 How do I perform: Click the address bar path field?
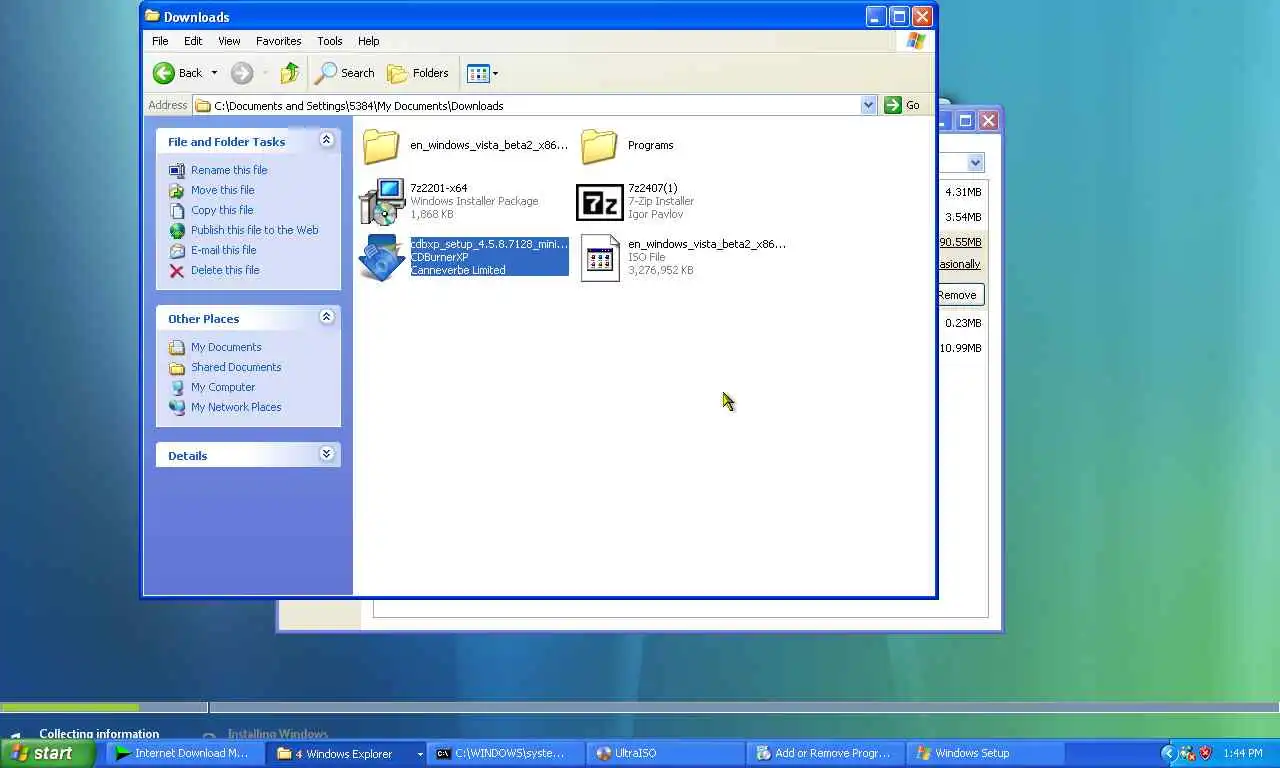(x=527, y=105)
